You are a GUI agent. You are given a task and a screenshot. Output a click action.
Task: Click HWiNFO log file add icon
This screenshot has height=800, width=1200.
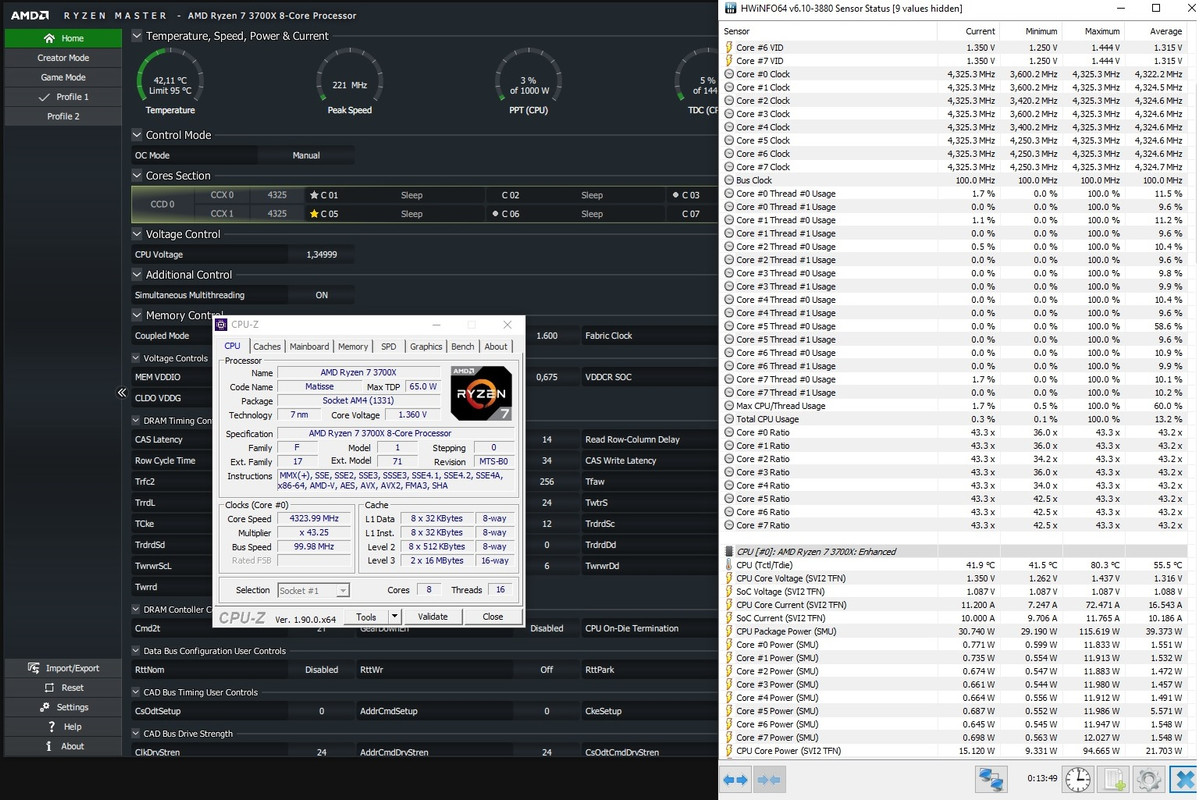click(1113, 779)
